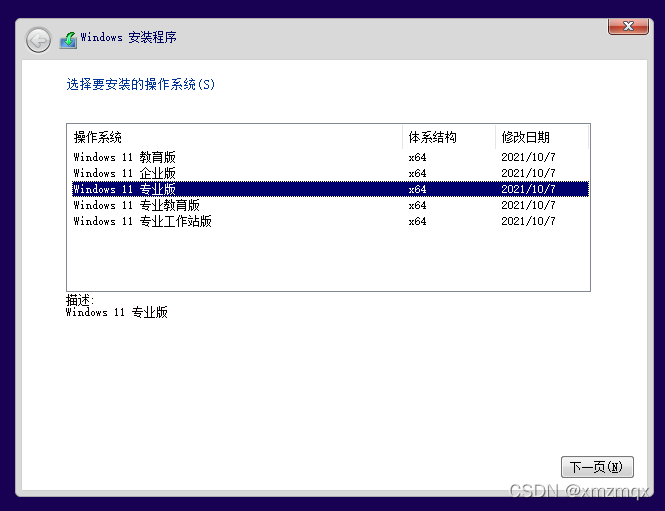This screenshot has height=511, width=665.
Task: Click the 修改日期 column header
Action: (x=542, y=137)
